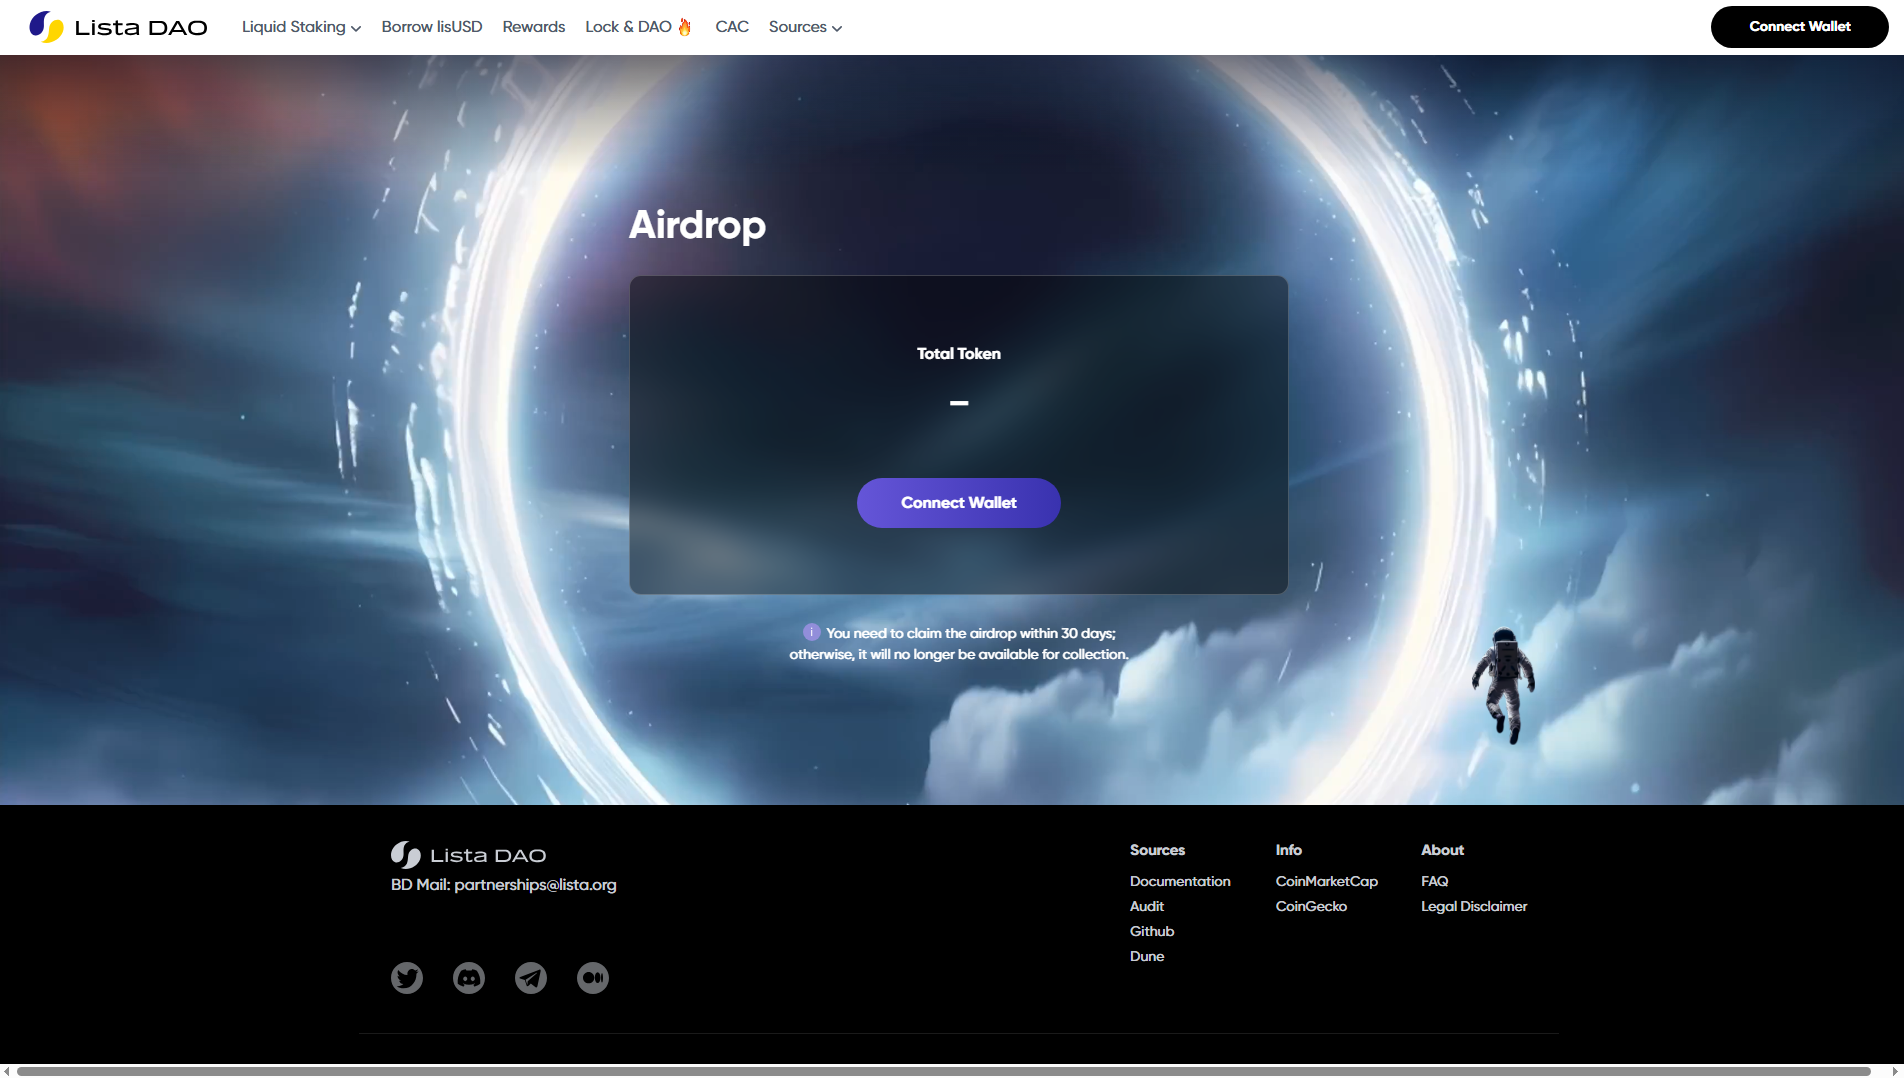Screen dimensions: 1904x1078
Task: Open the FAQ link in footer
Action: click(x=1435, y=881)
